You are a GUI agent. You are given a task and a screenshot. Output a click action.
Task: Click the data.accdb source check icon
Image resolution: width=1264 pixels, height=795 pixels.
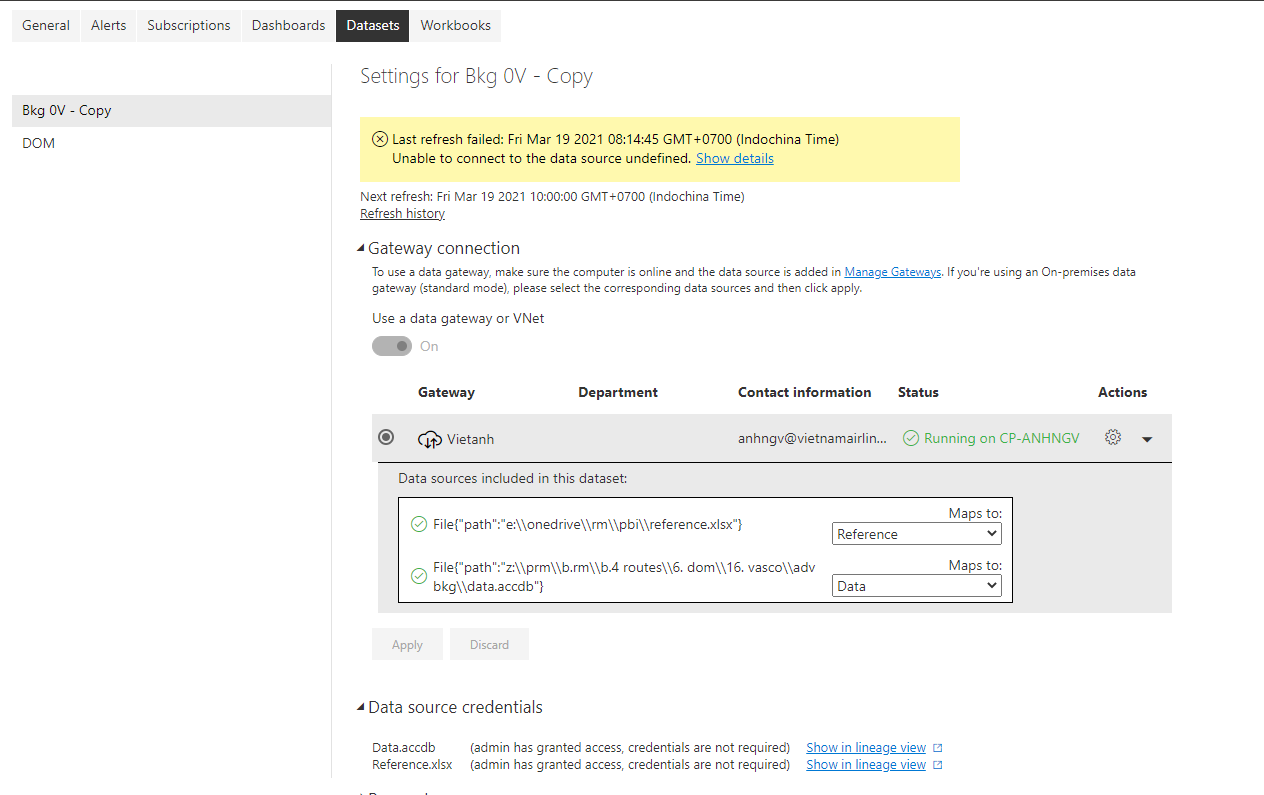tap(419, 575)
